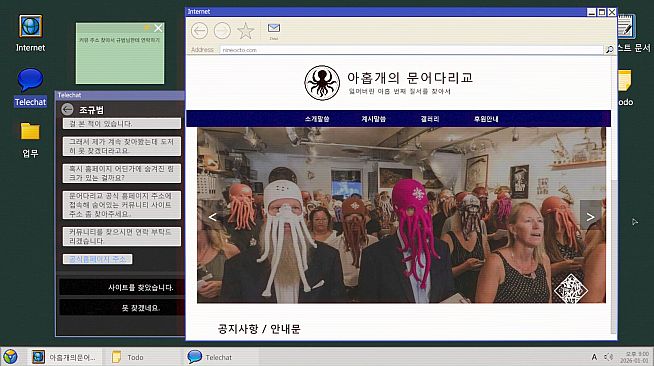Open the 게시말씀 menu item
The height and width of the screenshot is (366, 654).
tap(373, 119)
